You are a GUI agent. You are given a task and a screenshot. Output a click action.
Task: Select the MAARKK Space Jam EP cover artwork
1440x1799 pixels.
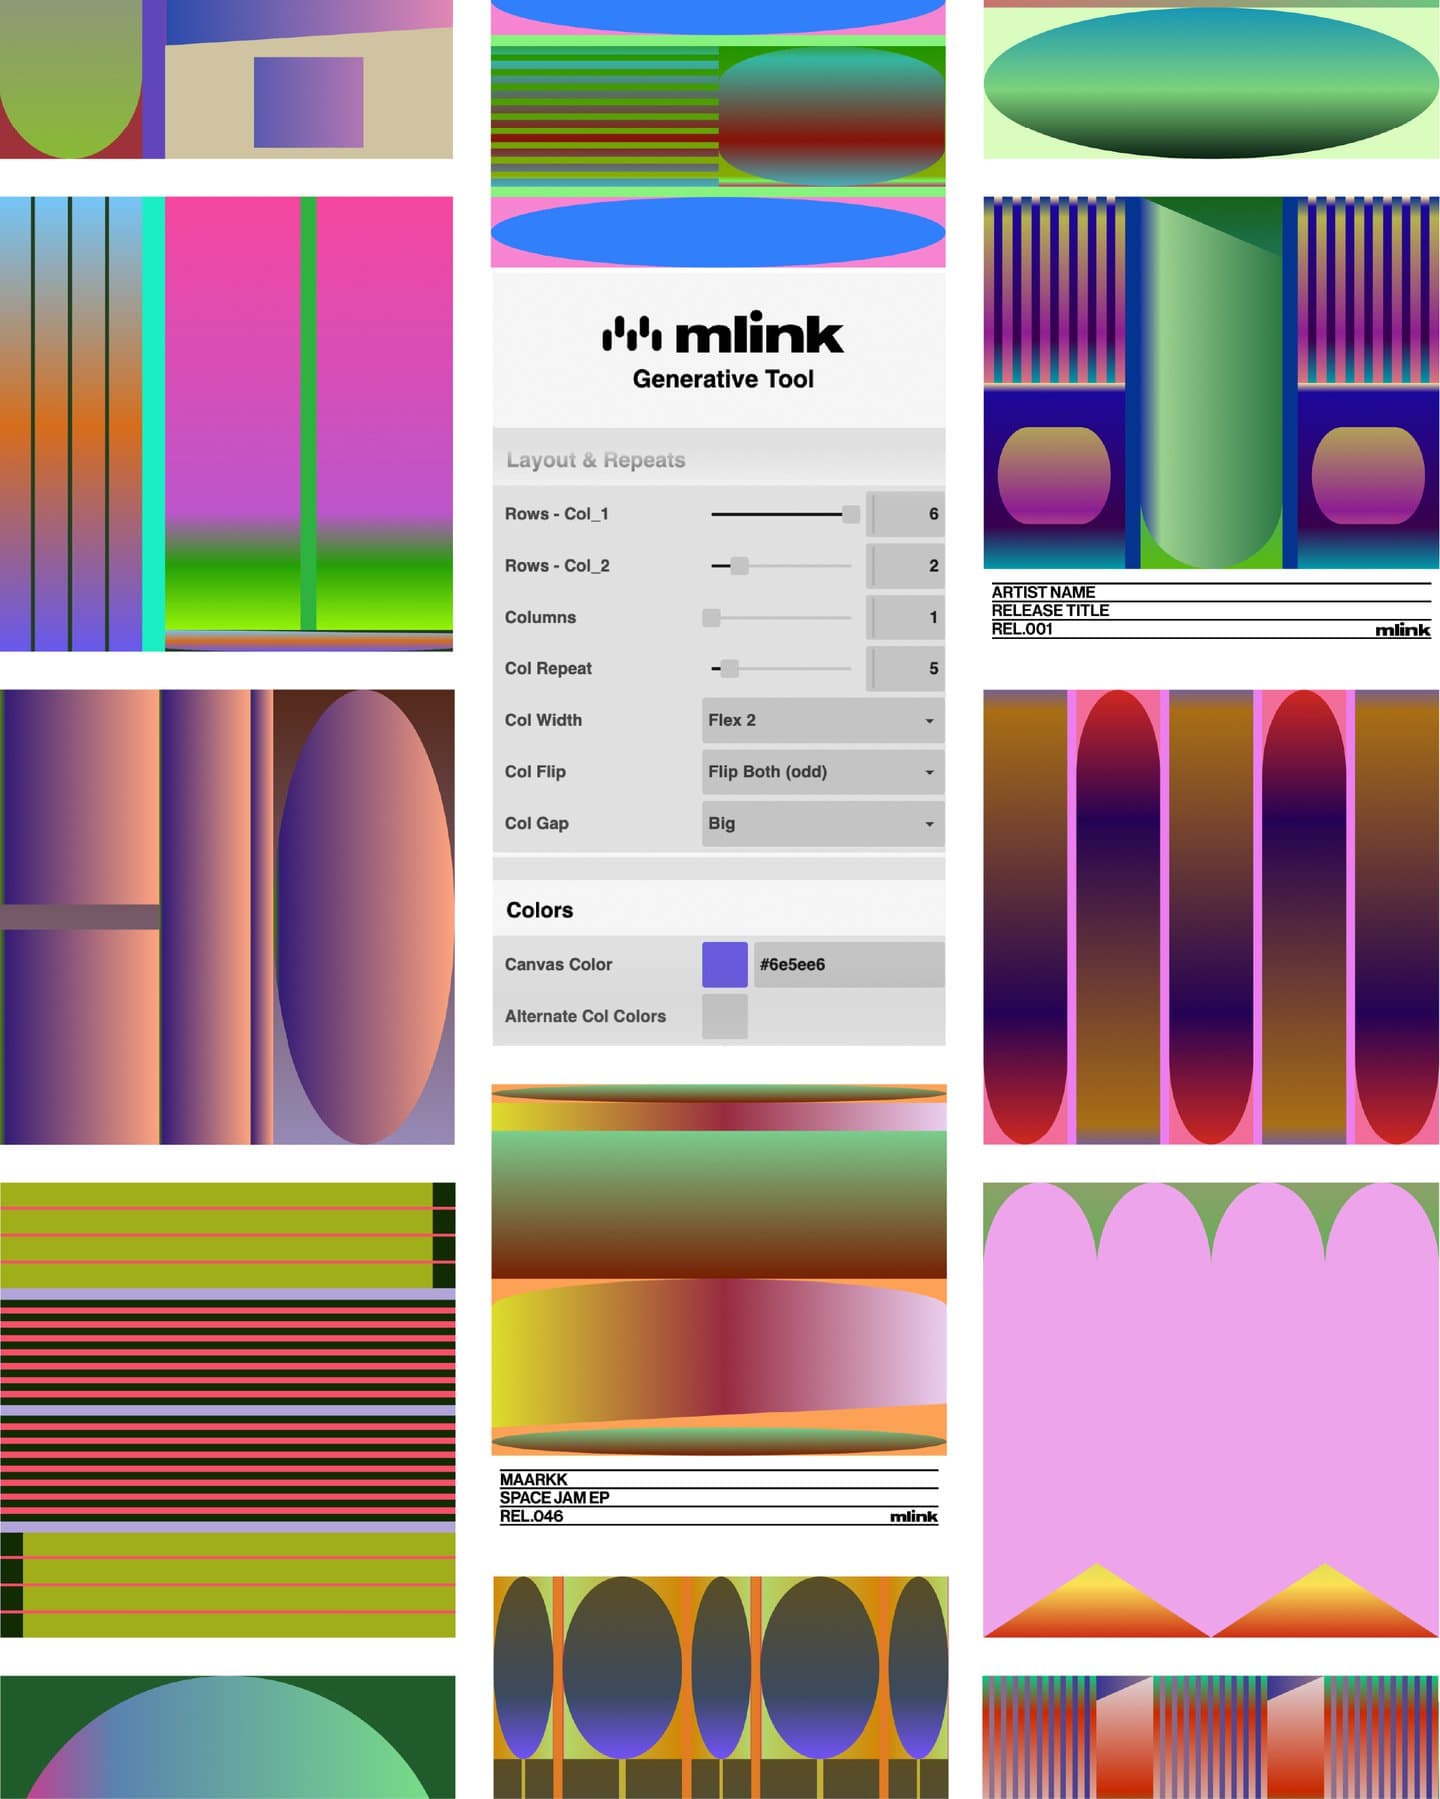point(719,1270)
